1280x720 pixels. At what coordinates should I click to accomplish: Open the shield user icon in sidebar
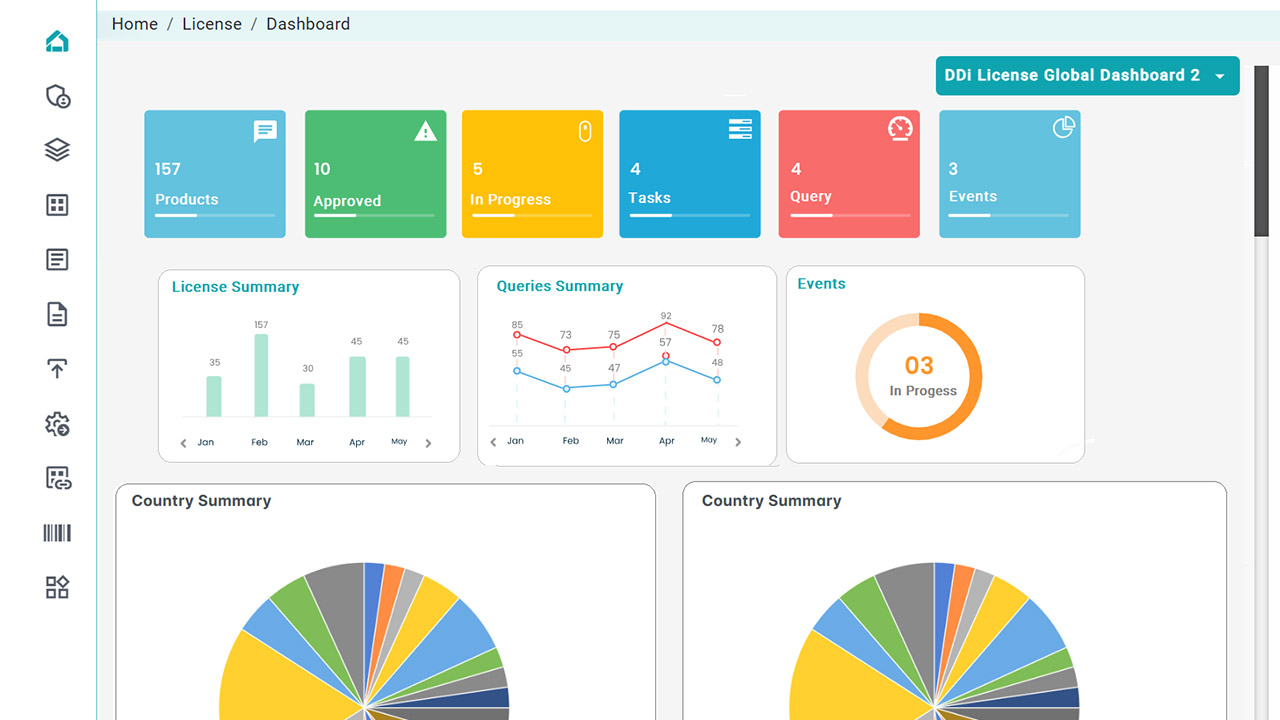tap(57, 96)
